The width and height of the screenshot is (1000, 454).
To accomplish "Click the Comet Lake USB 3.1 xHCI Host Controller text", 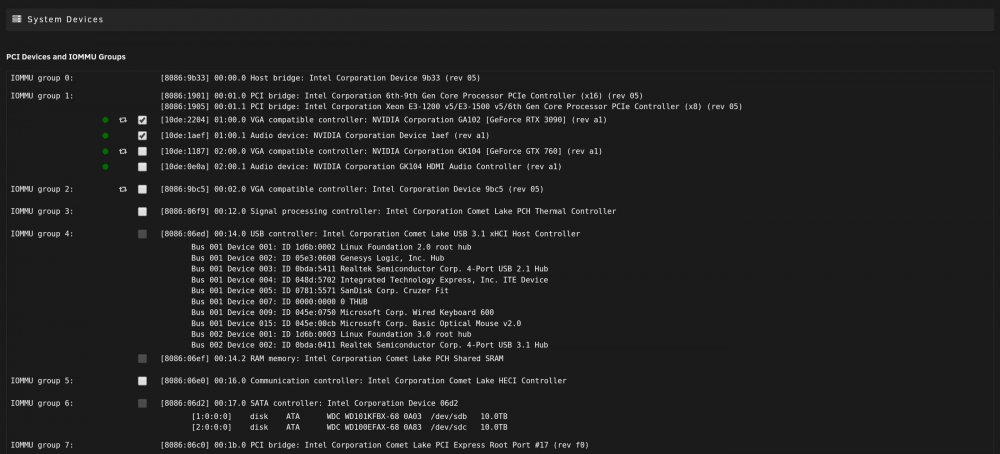I will [371, 234].
